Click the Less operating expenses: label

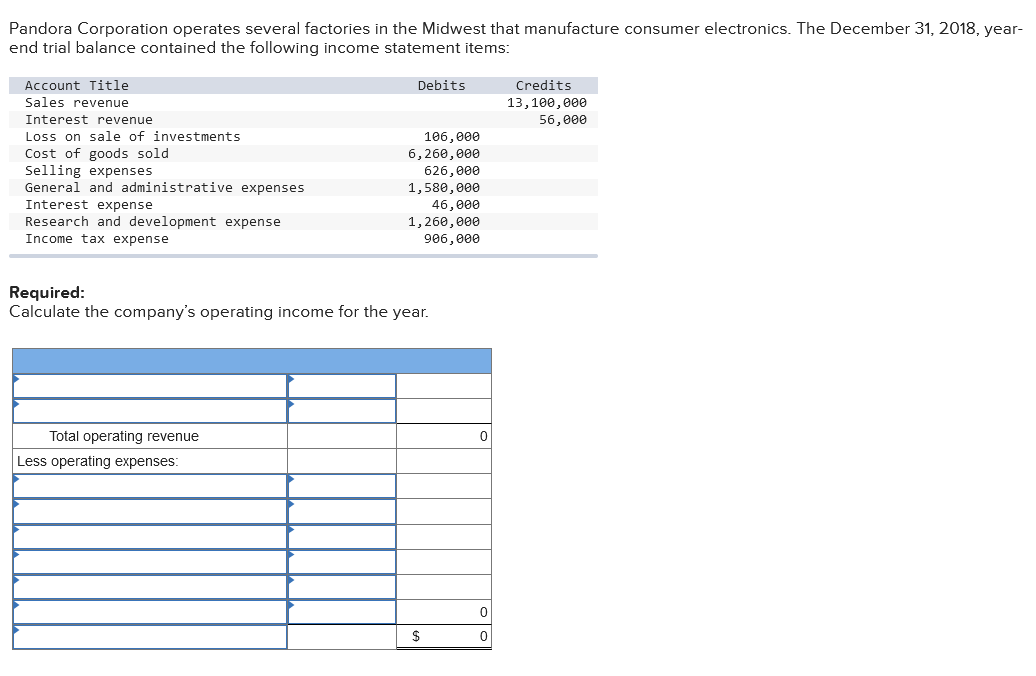98,461
